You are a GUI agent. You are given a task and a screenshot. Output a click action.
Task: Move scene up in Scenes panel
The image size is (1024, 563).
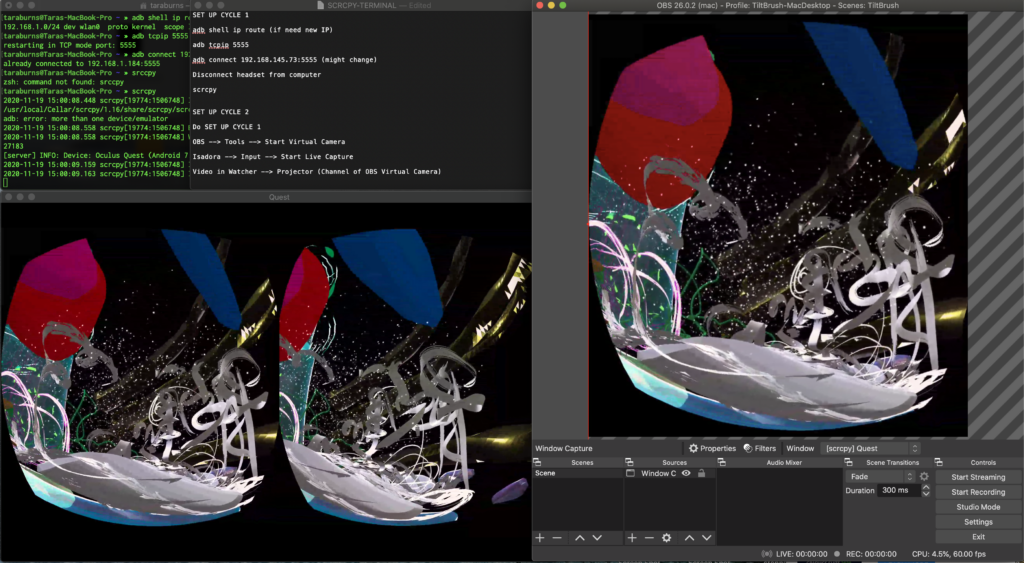pos(580,538)
